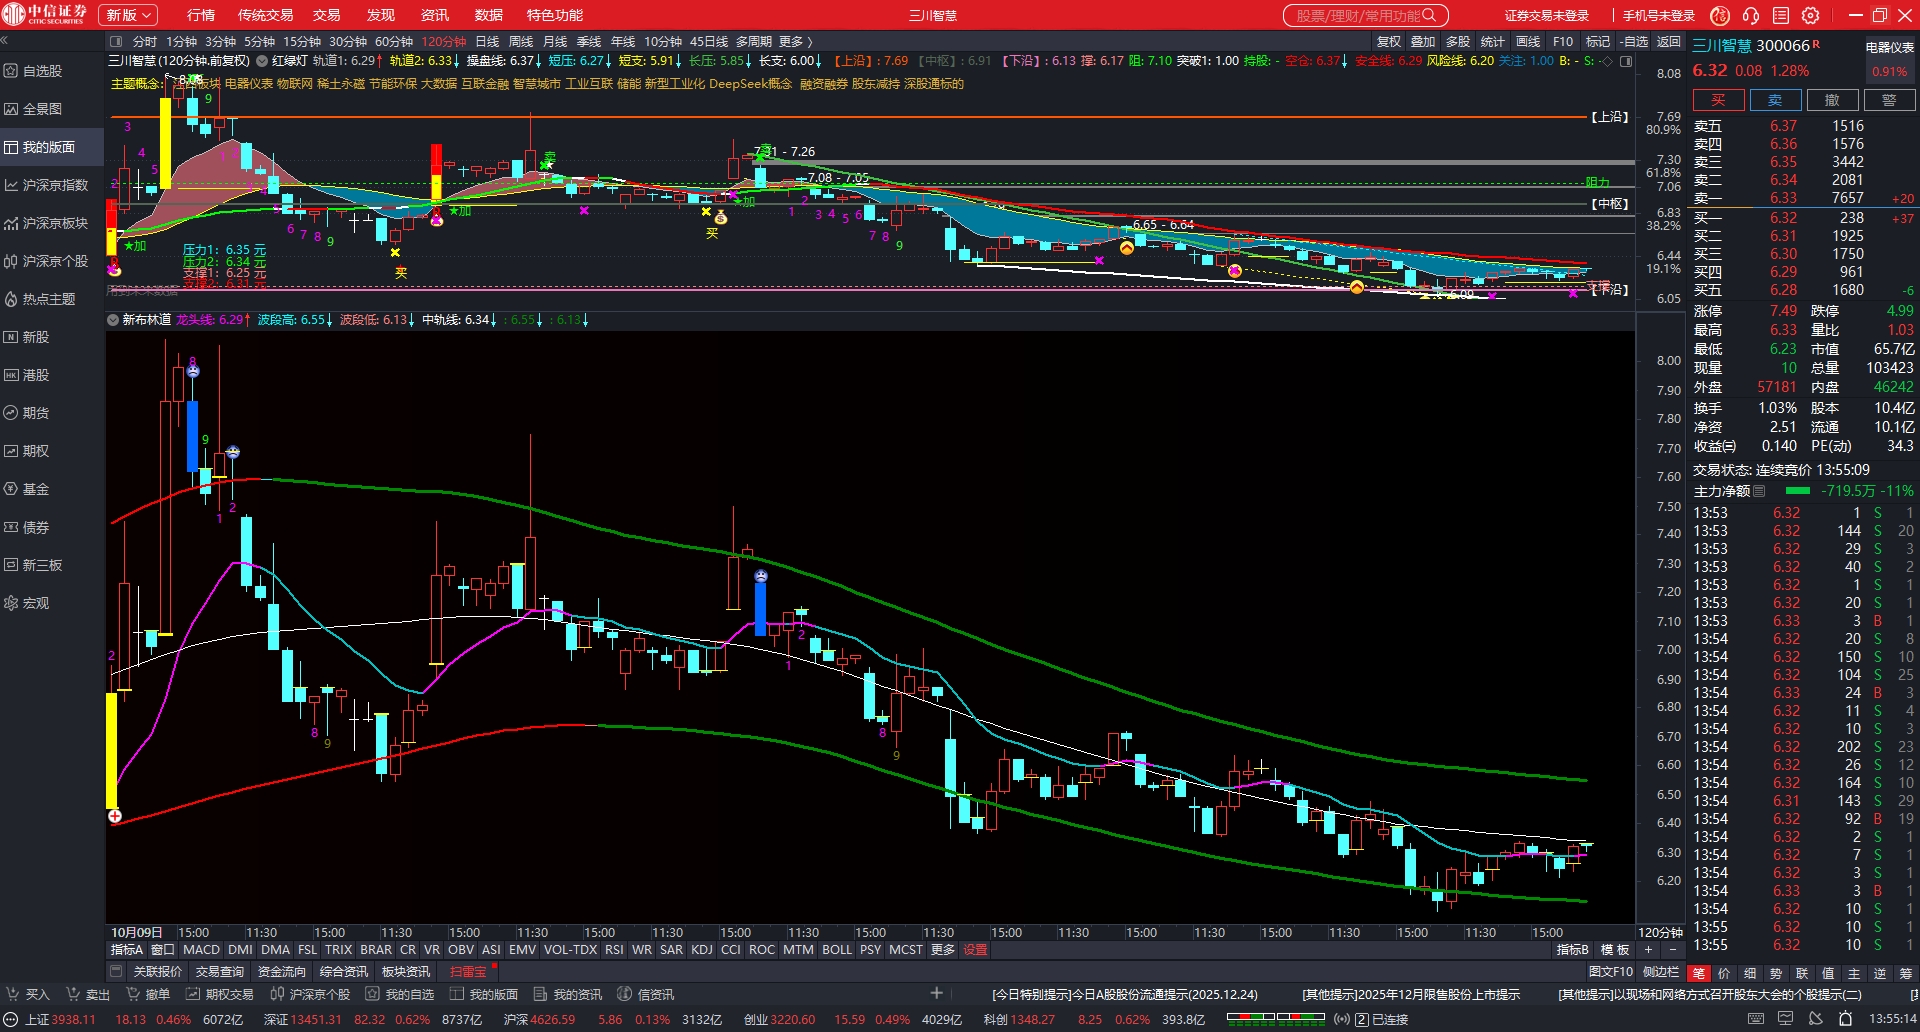
Task: Open the 新版 version dropdown
Action: point(129,15)
